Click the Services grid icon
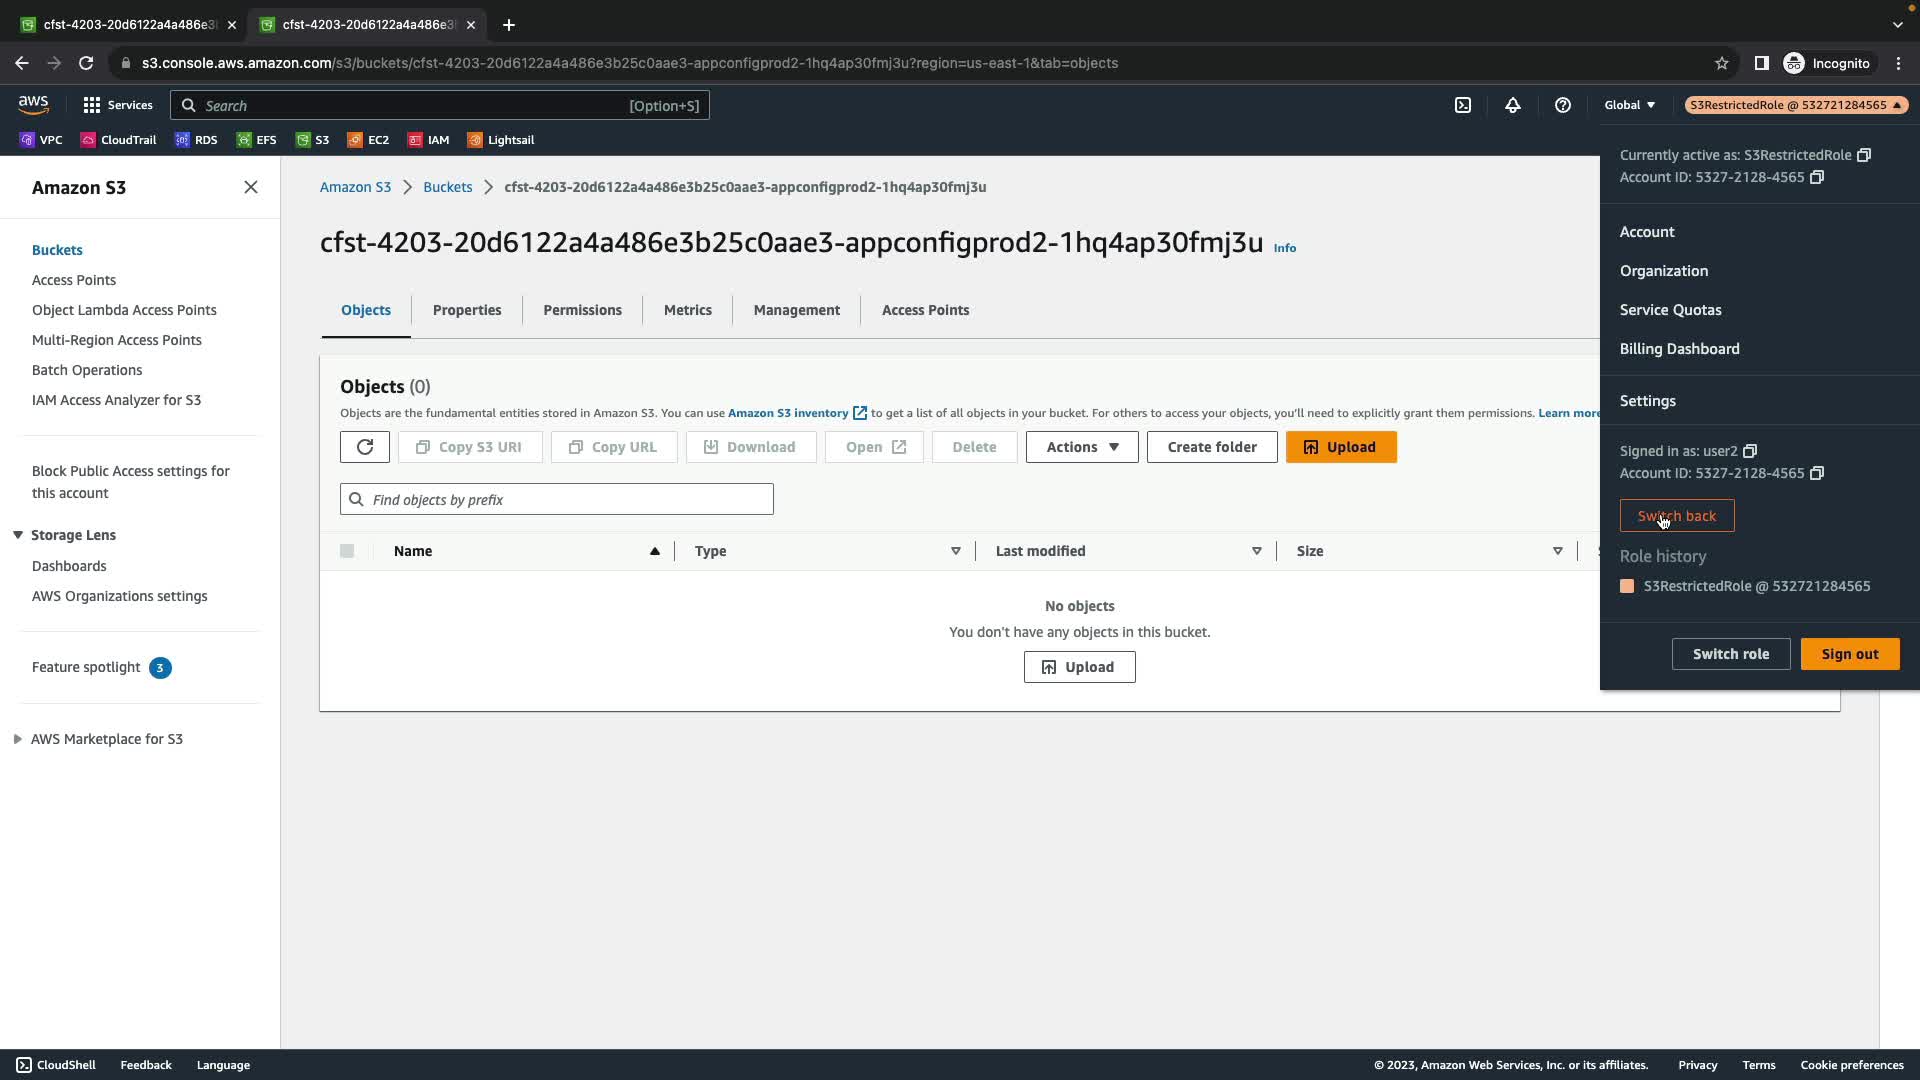The width and height of the screenshot is (1920, 1080). 92,105
